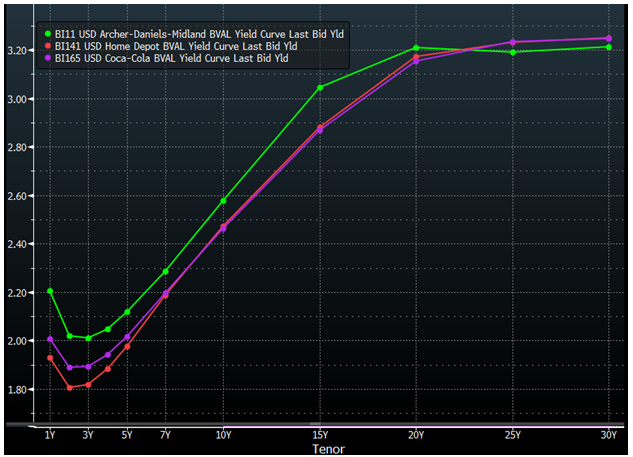Screen dimensions: 633x457
Task: Click the green data point at 15Y tenor
Action: pos(320,87)
